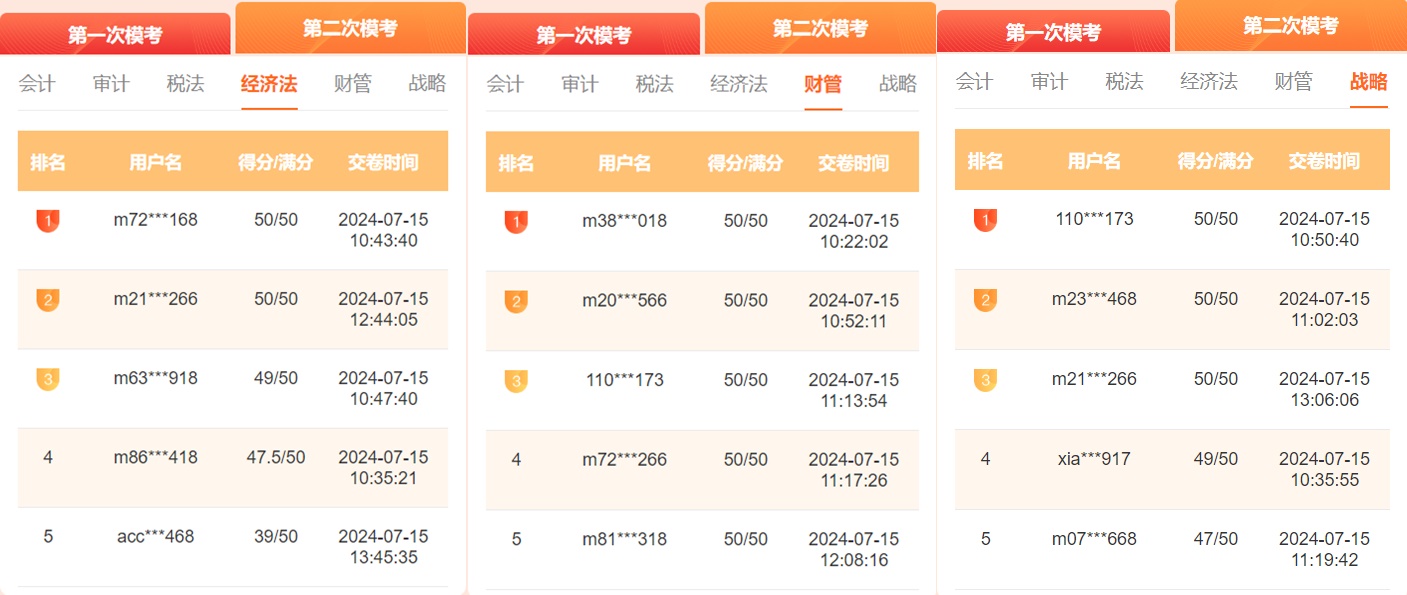
Task: Click username m72***168 in the 经济法 ranking
Action: [x=156, y=221]
